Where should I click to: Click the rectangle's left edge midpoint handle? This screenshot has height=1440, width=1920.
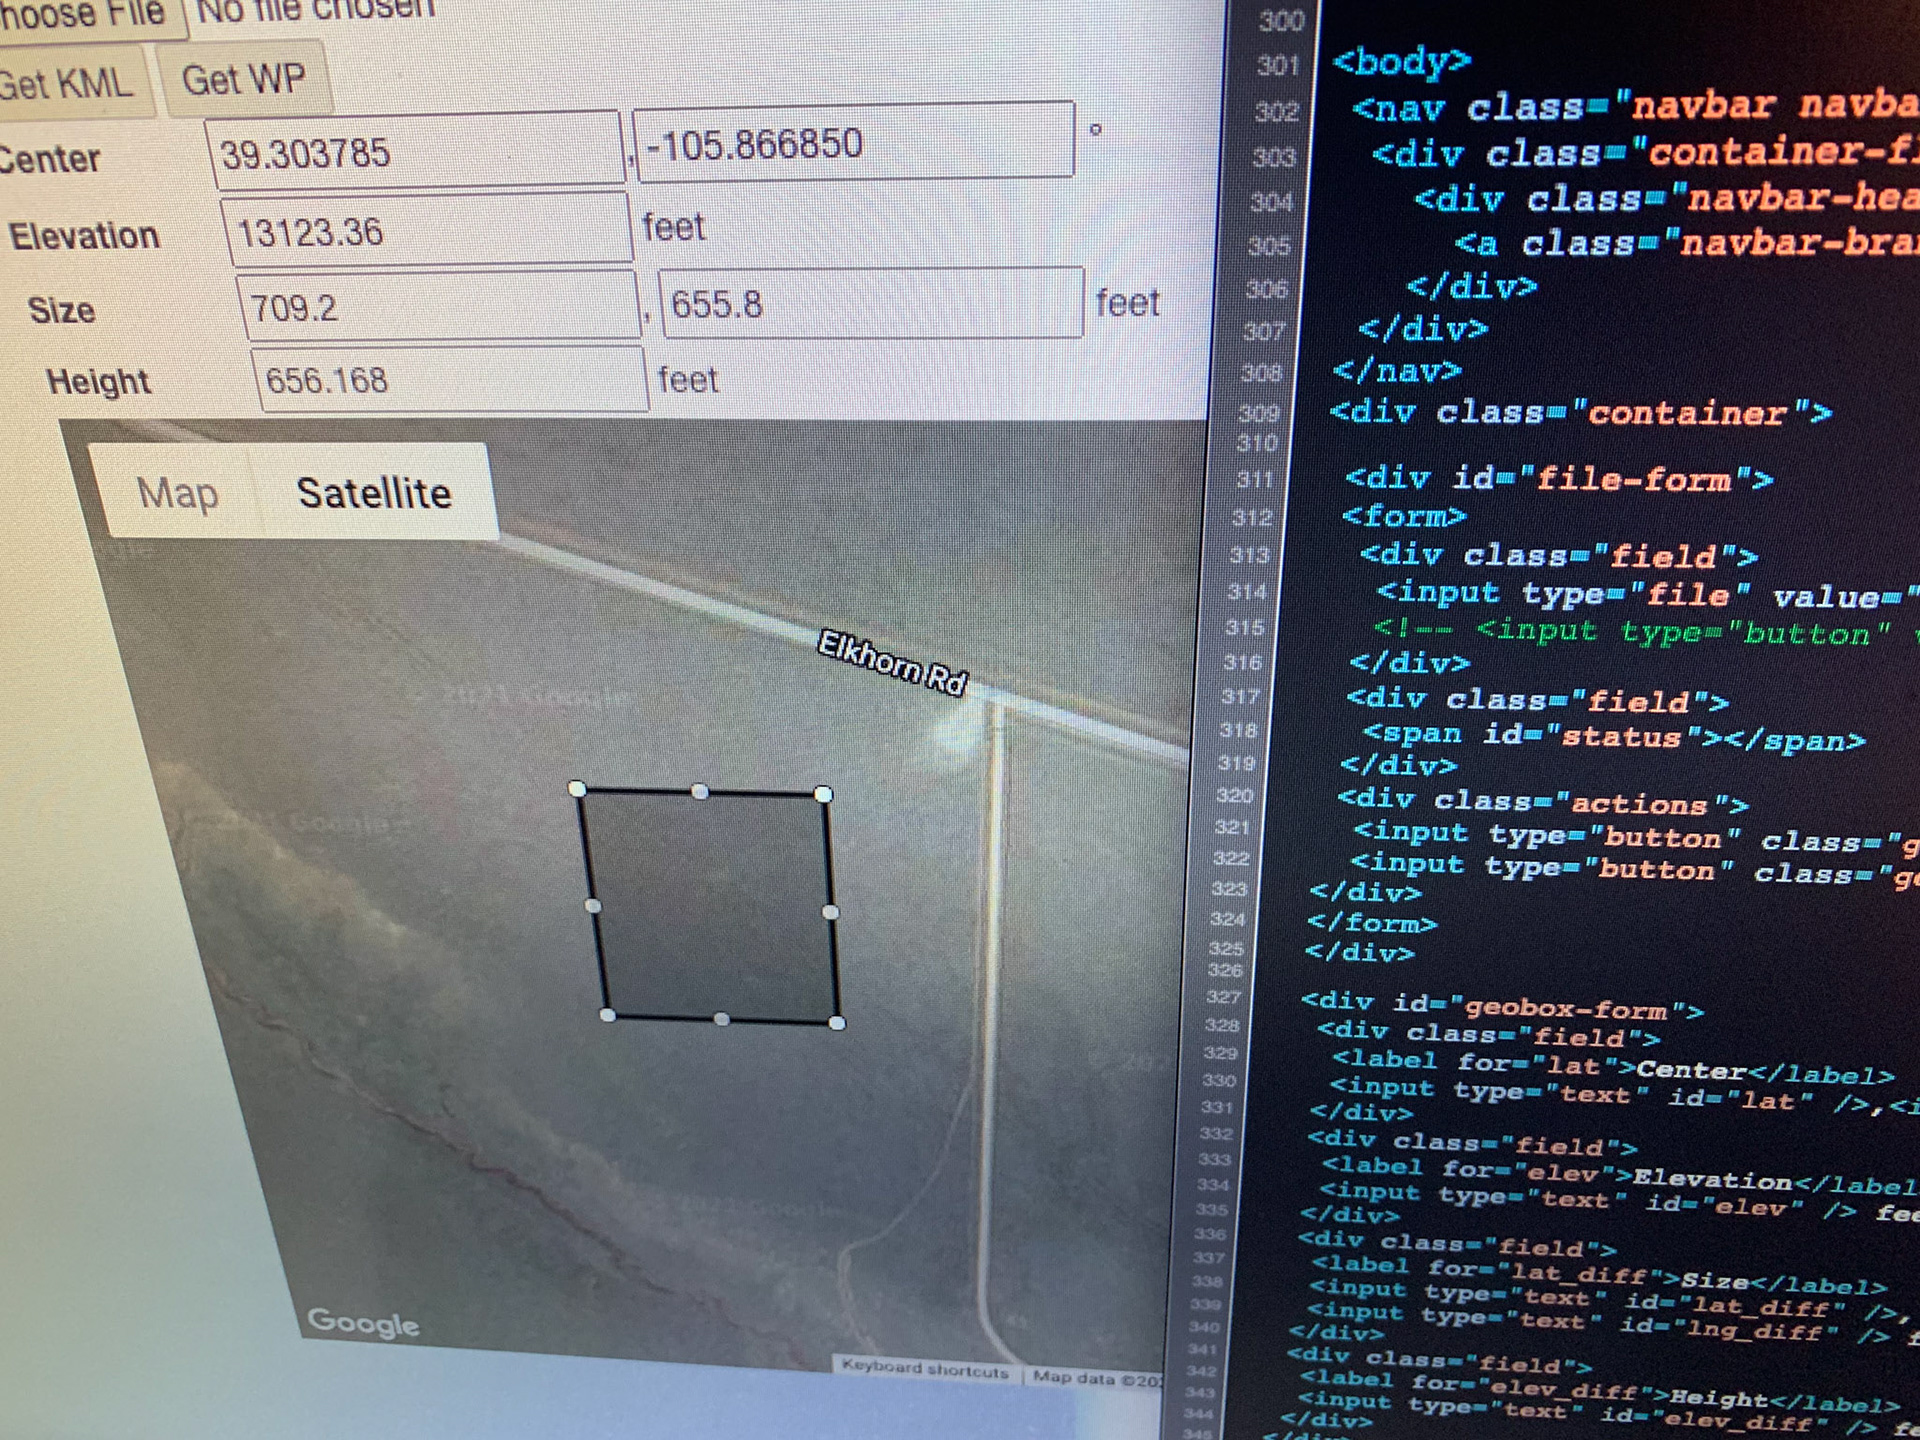pyautogui.click(x=593, y=905)
